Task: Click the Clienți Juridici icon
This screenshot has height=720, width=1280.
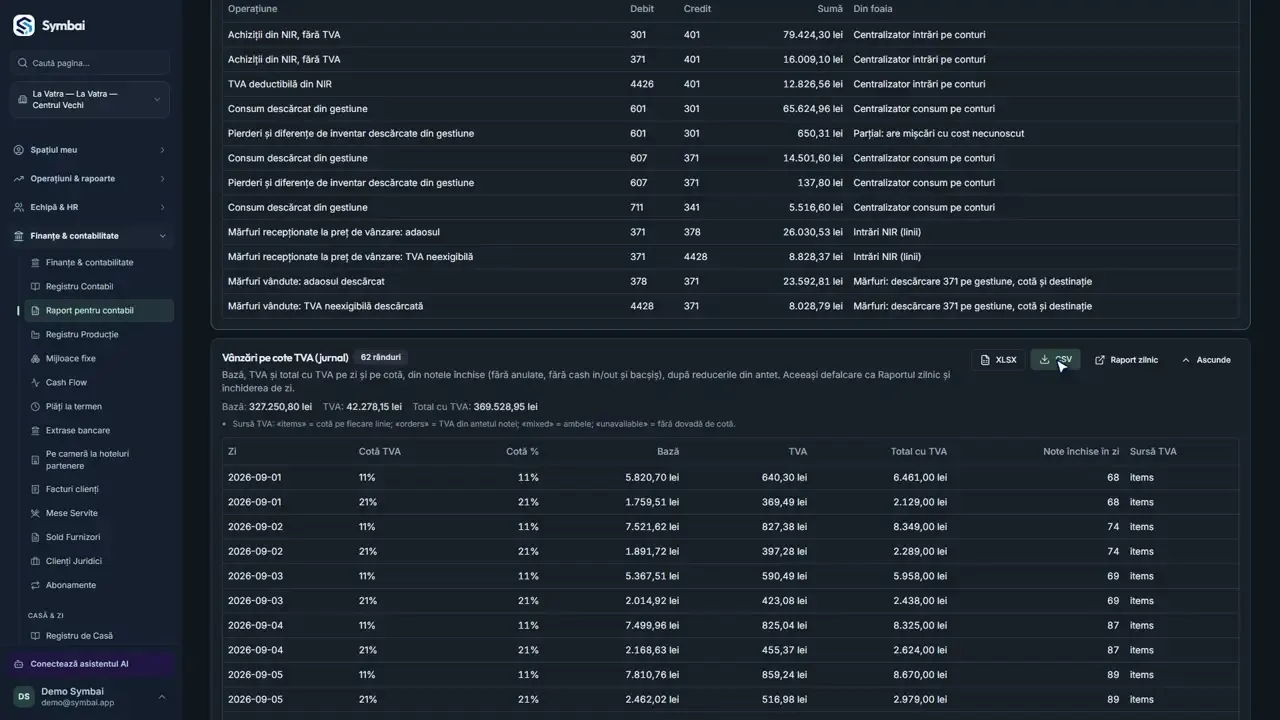Action: click(x=36, y=561)
